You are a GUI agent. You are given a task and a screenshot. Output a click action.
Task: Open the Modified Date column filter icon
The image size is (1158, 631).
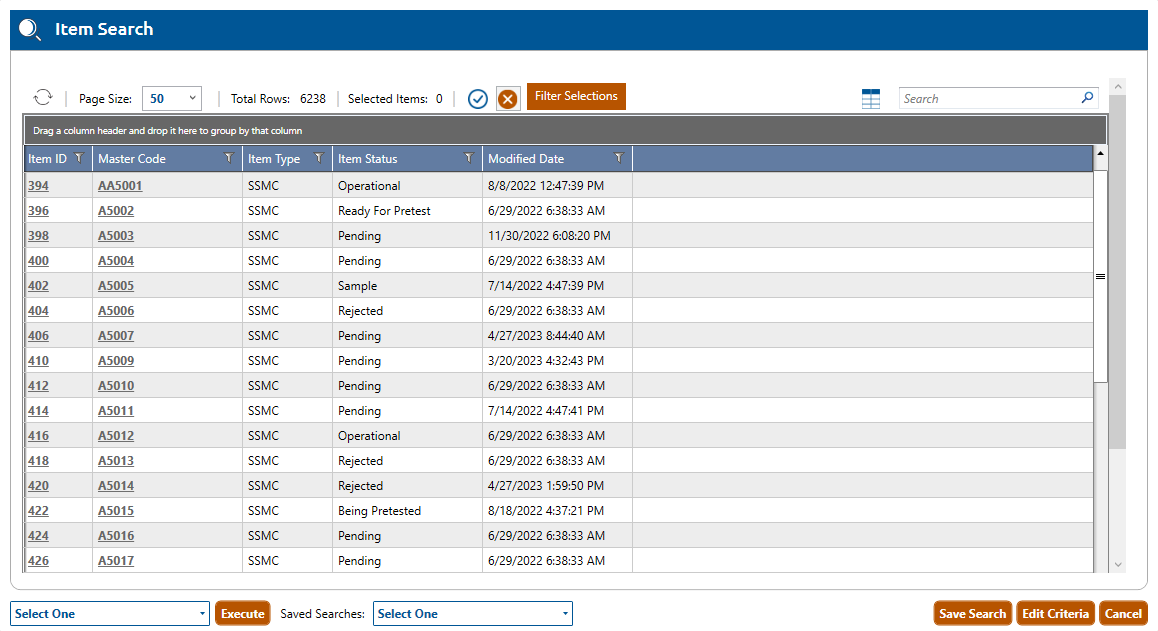(619, 158)
